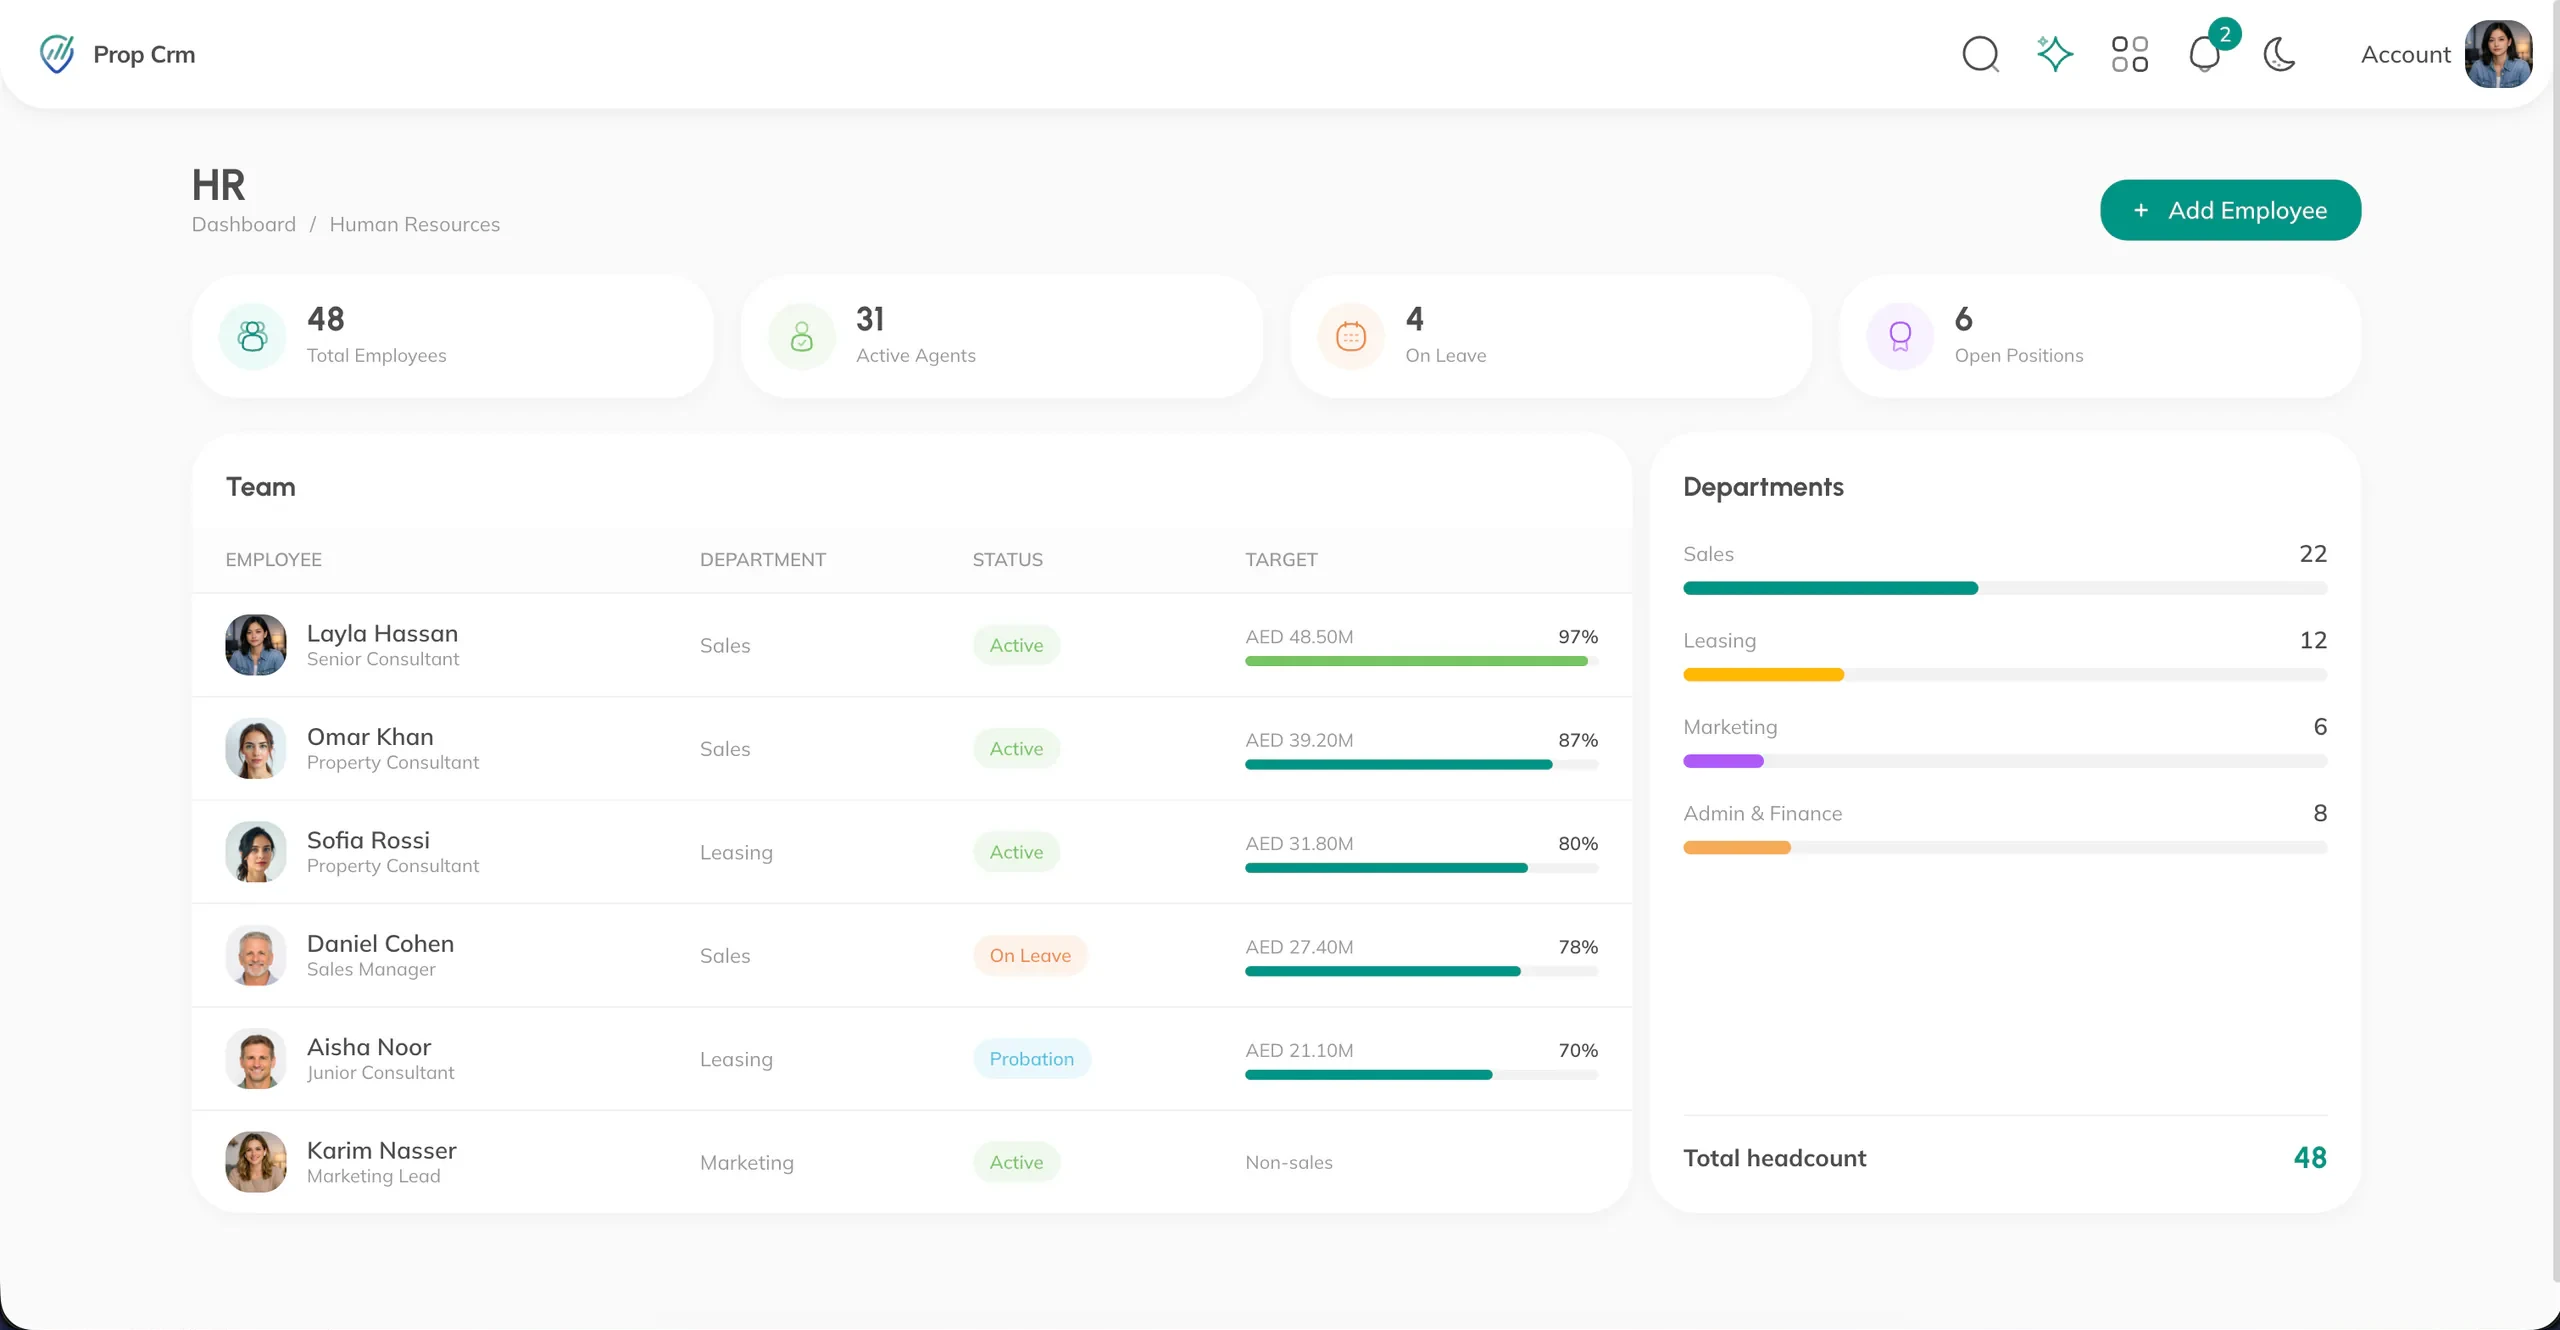Select the 4 On Leave value

(x=1414, y=319)
